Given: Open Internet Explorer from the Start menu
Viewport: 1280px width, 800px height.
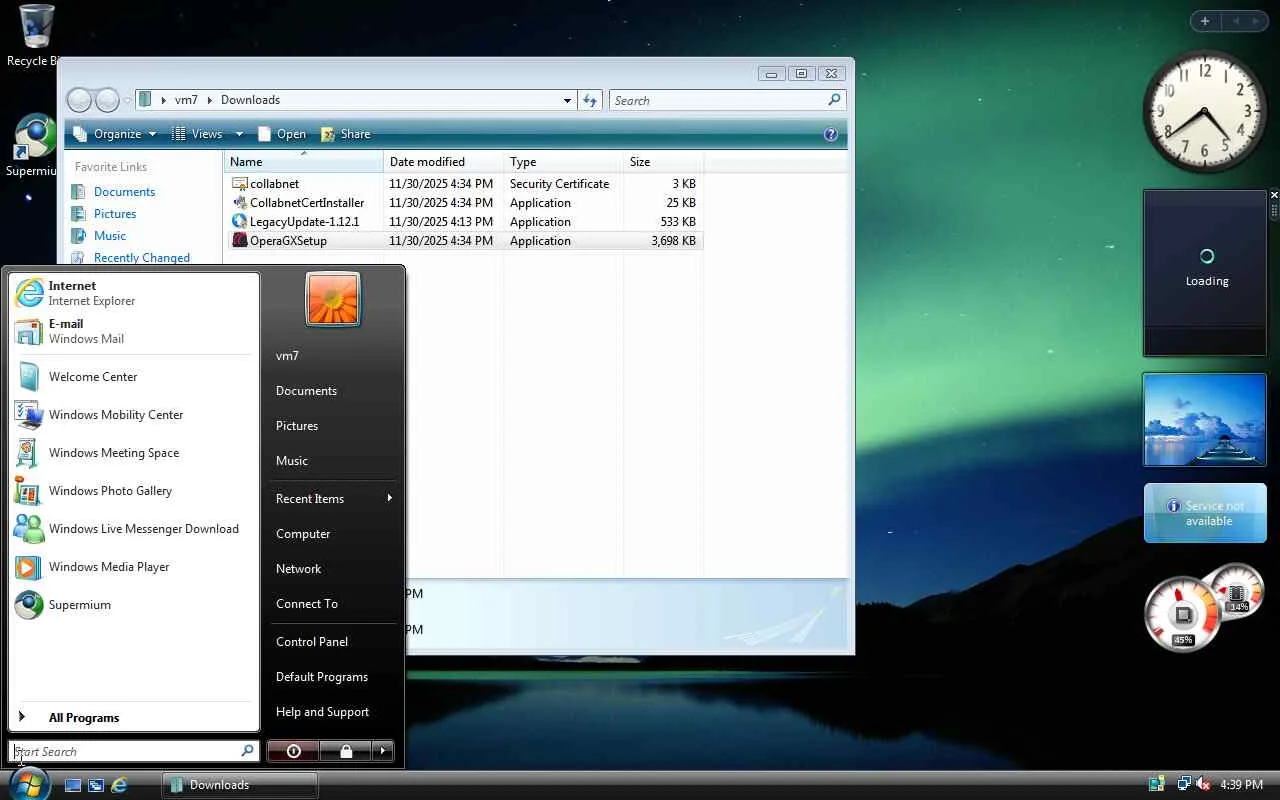Looking at the screenshot, I should [x=134, y=293].
